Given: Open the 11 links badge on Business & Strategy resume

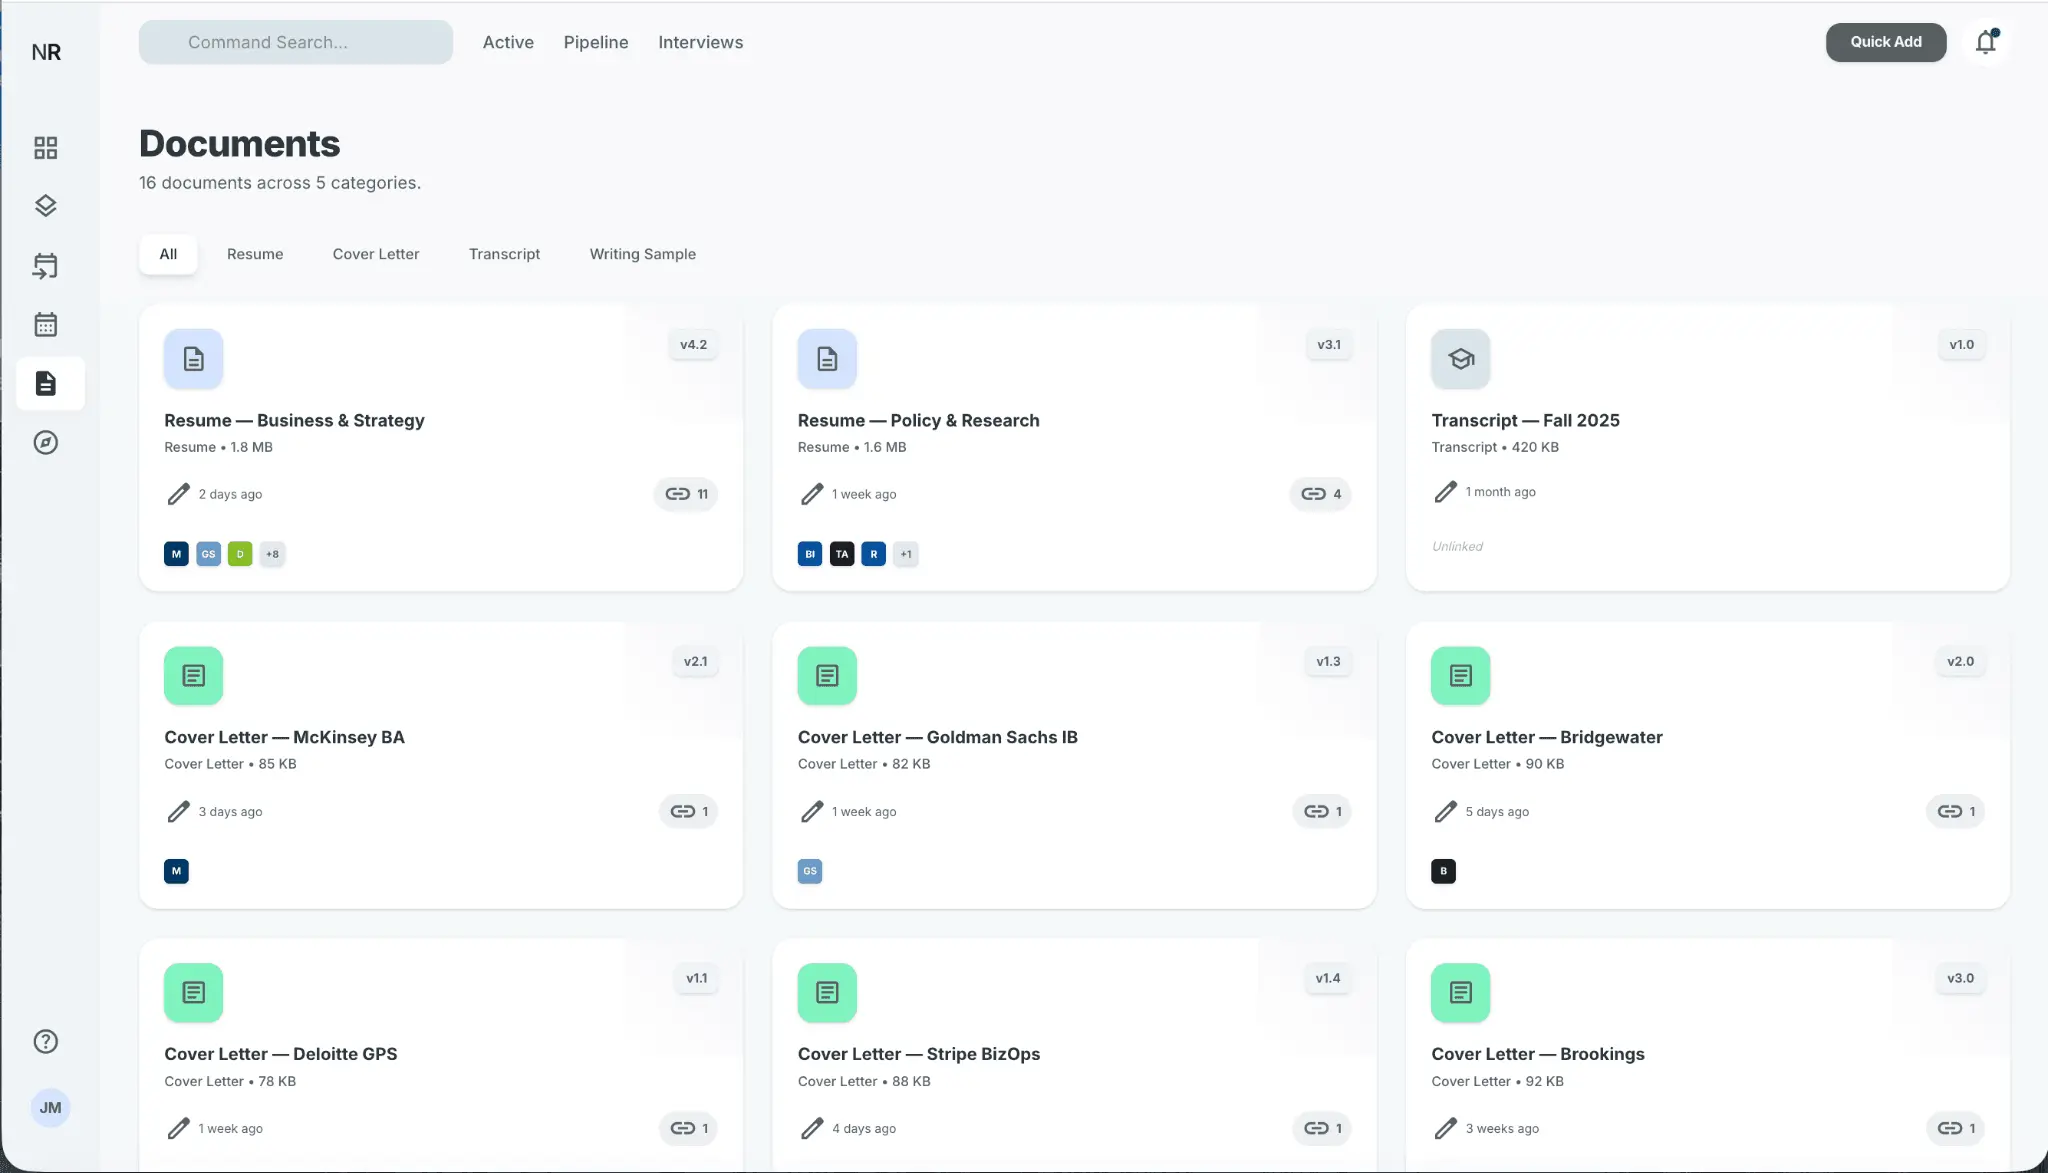Looking at the screenshot, I should [686, 494].
